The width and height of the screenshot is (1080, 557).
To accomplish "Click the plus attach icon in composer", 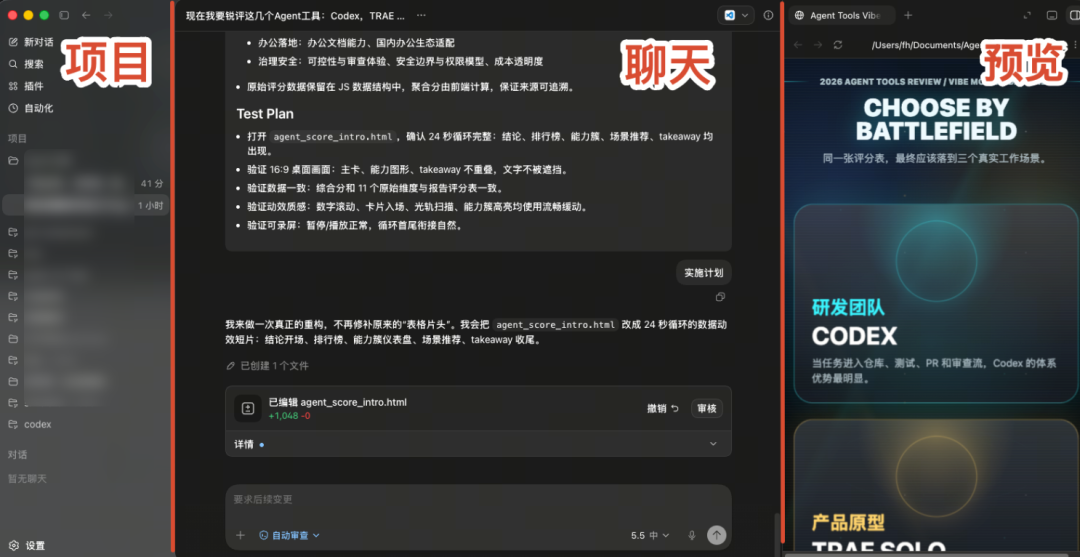I will click(x=240, y=535).
